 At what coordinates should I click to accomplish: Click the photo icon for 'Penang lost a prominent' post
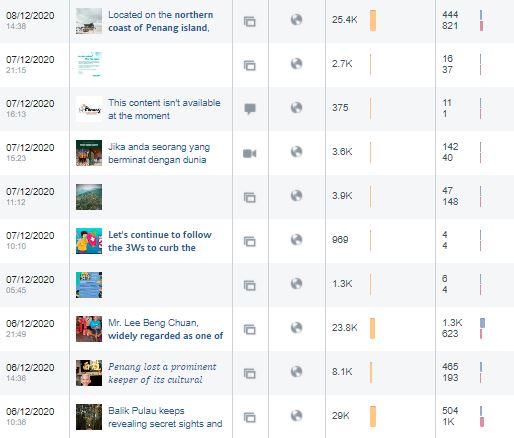[x=250, y=373]
